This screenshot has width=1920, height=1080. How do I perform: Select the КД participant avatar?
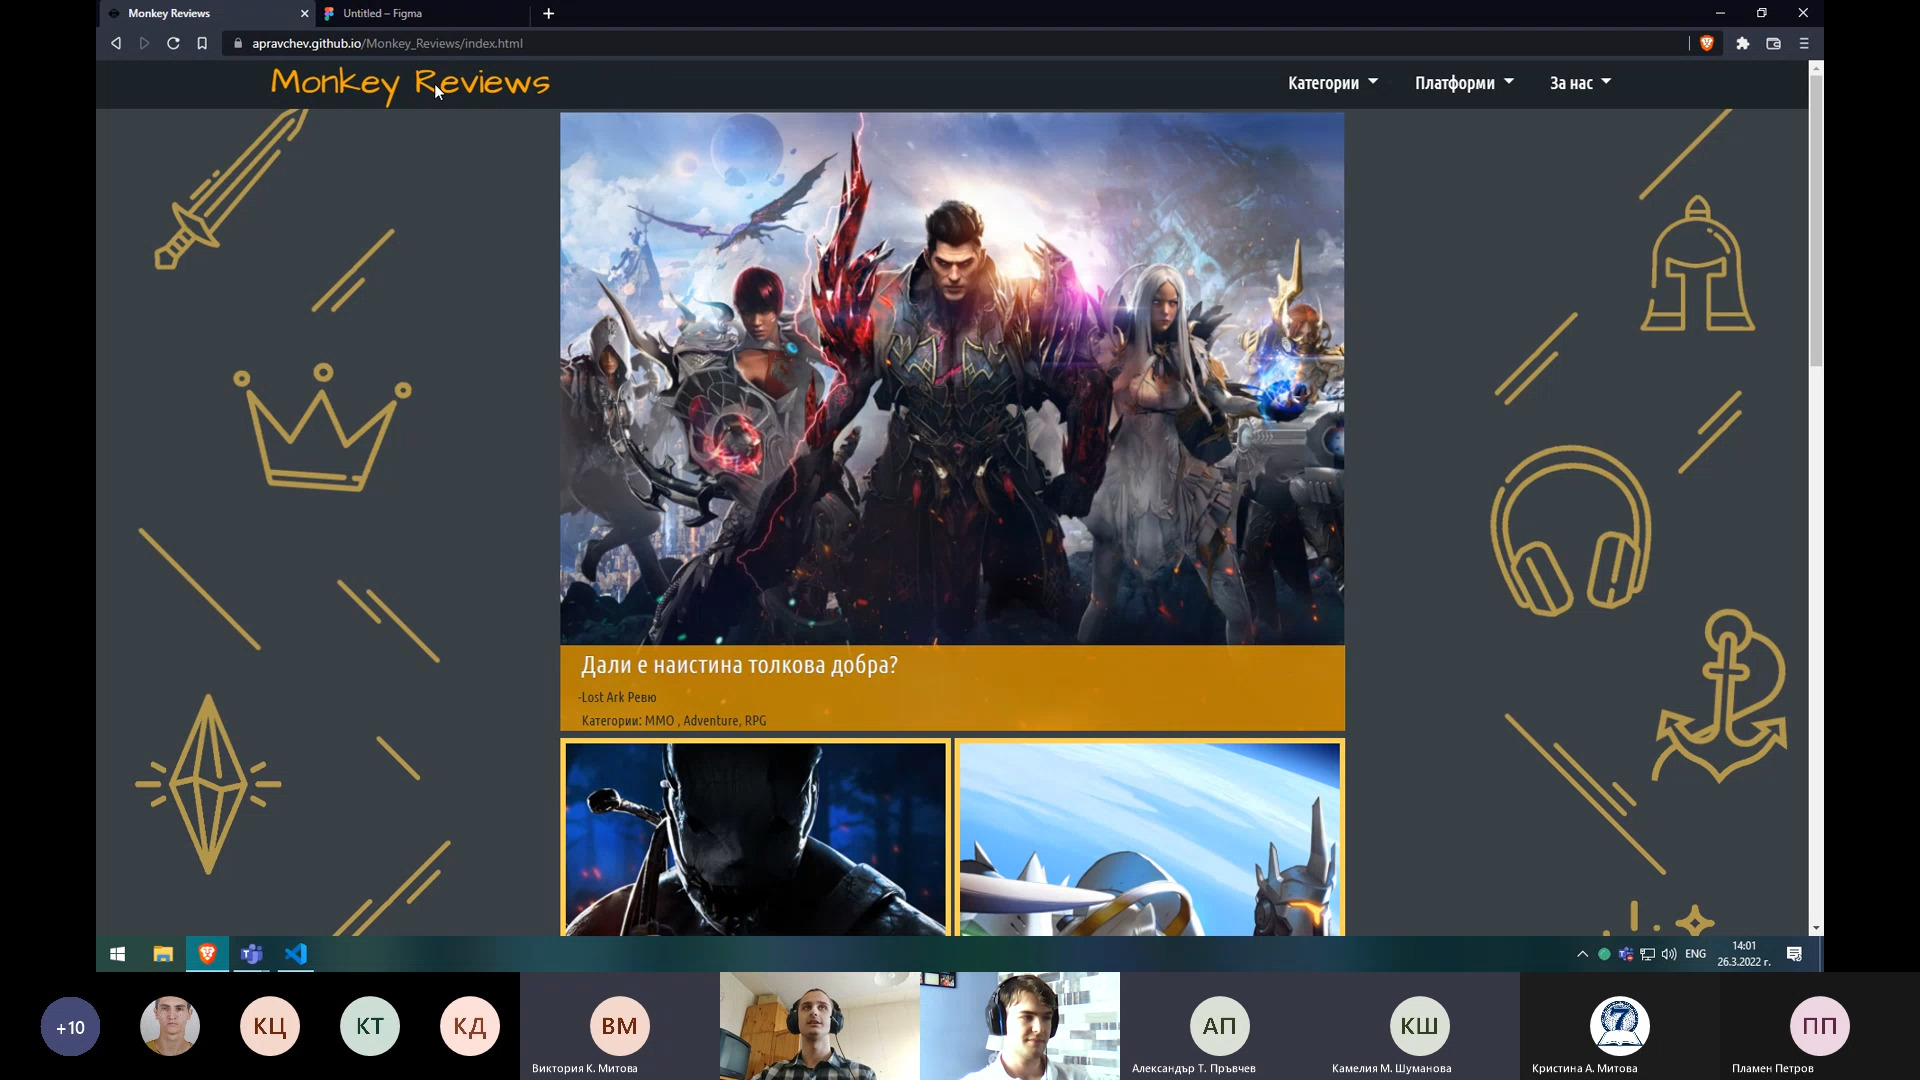(x=470, y=1026)
